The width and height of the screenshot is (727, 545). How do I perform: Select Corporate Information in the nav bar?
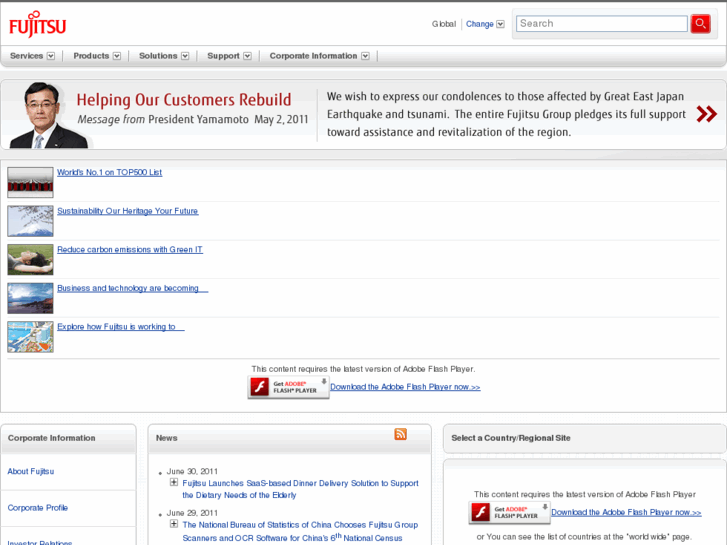(x=313, y=56)
